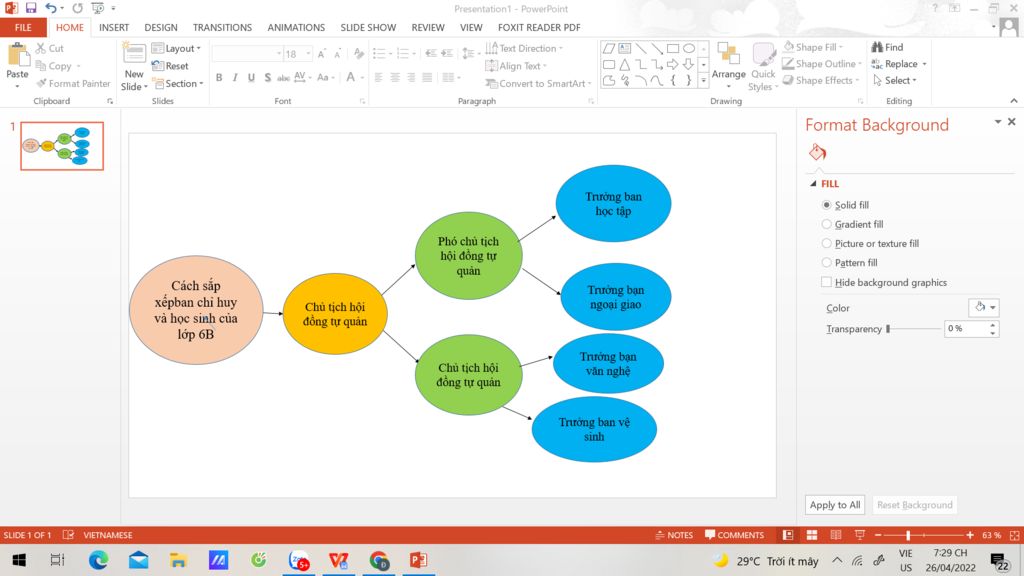This screenshot has width=1024, height=576.
Task: Click the Transparency slider handle
Action: tap(888, 329)
